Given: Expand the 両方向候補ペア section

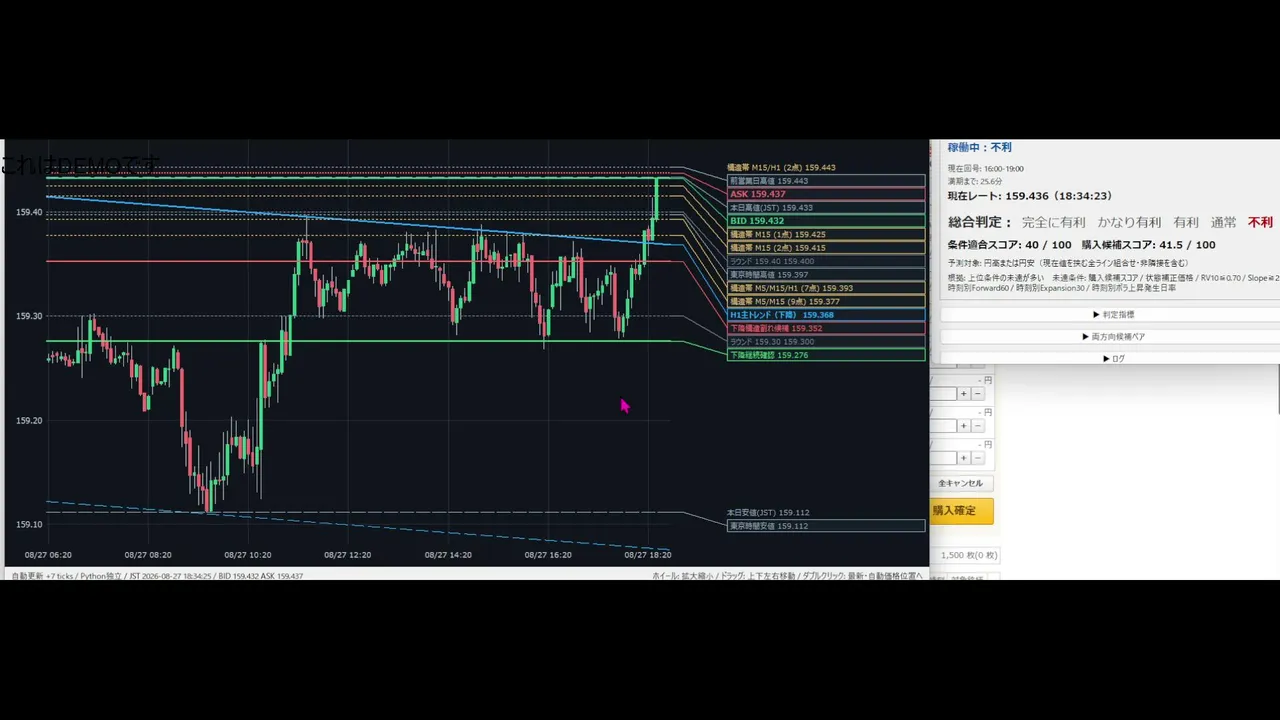Looking at the screenshot, I should pyautogui.click(x=1110, y=336).
